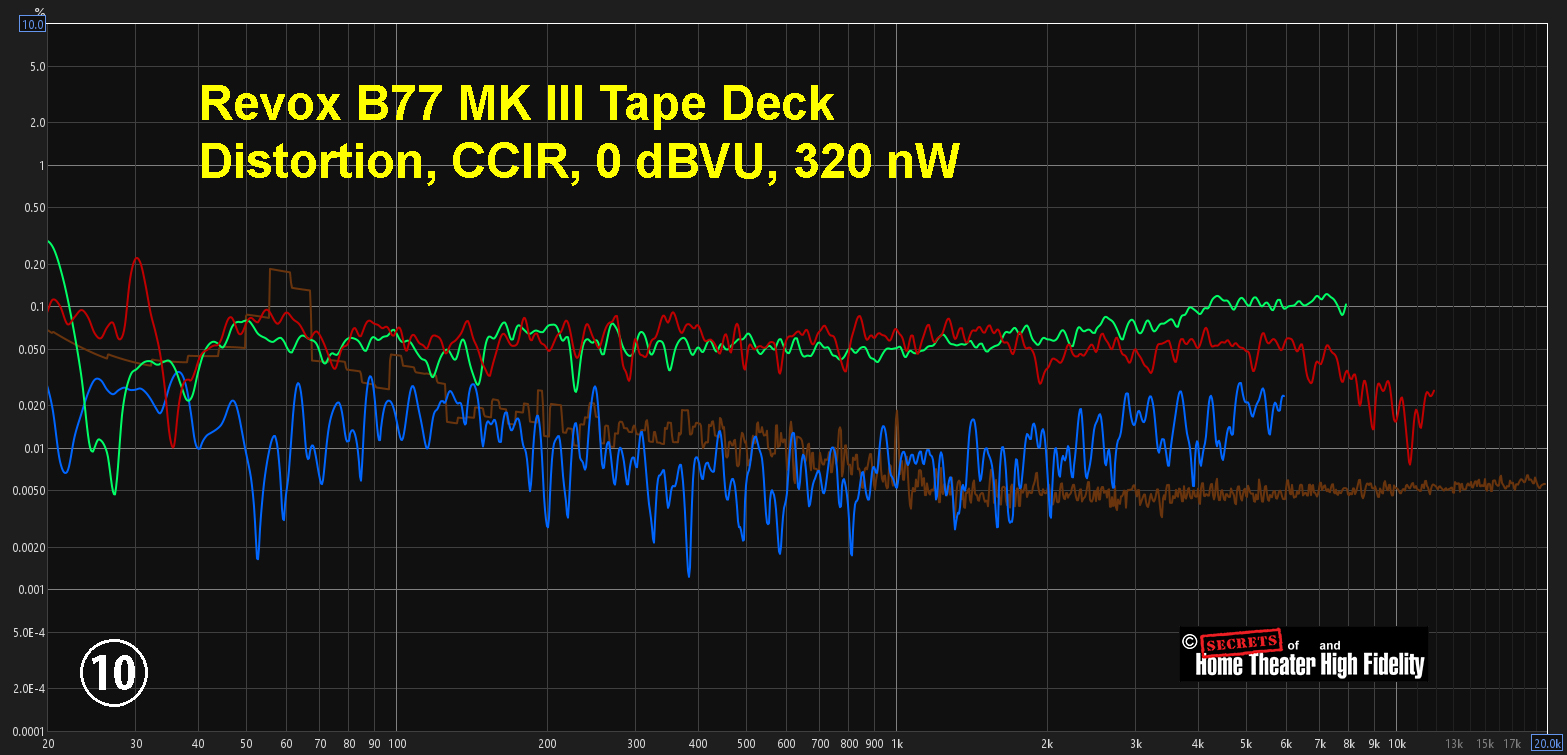Viewport: 1567px width, 755px height.
Task: Click the 1 percent Y-axis label
Action: (x=40, y=165)
